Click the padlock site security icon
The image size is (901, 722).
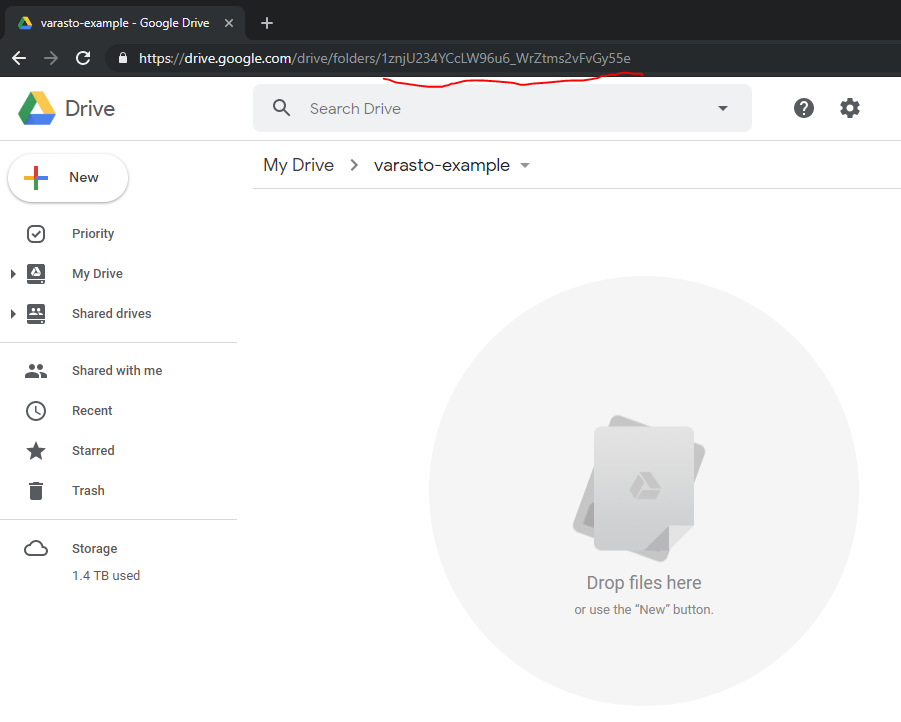tap(122, 58)
